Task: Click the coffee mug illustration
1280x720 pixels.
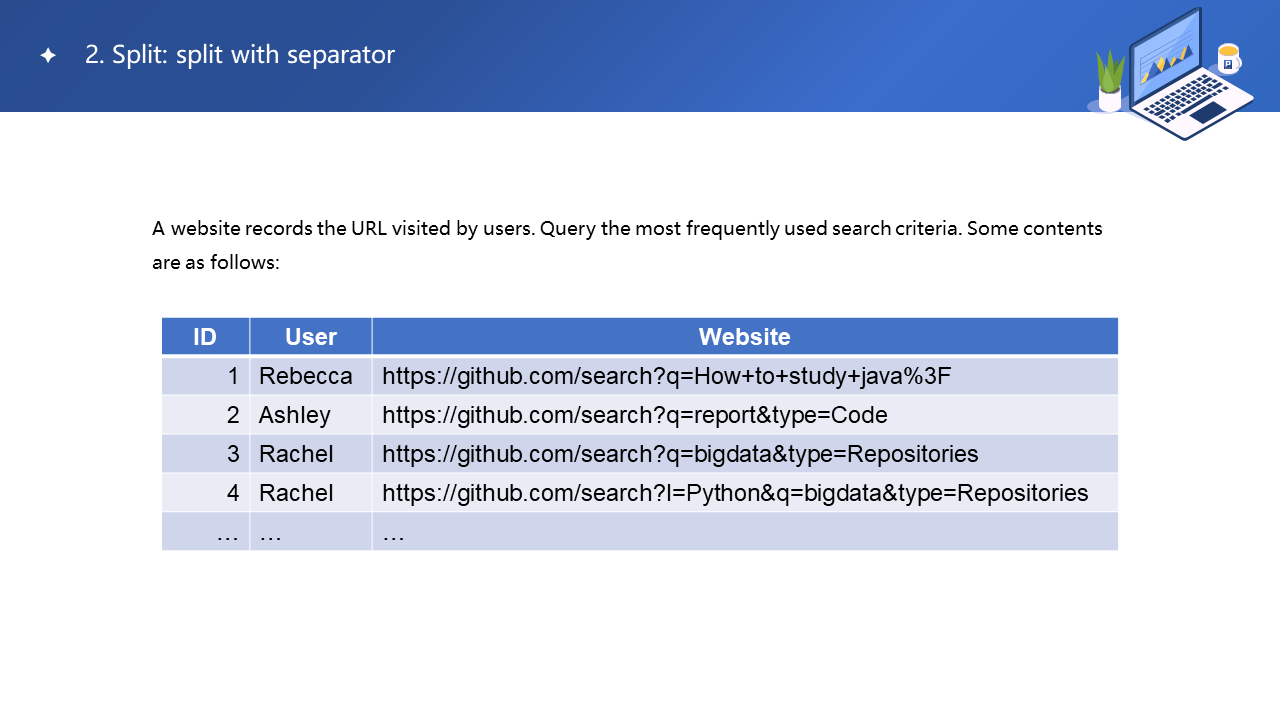Action: (x=1228, y=58)
